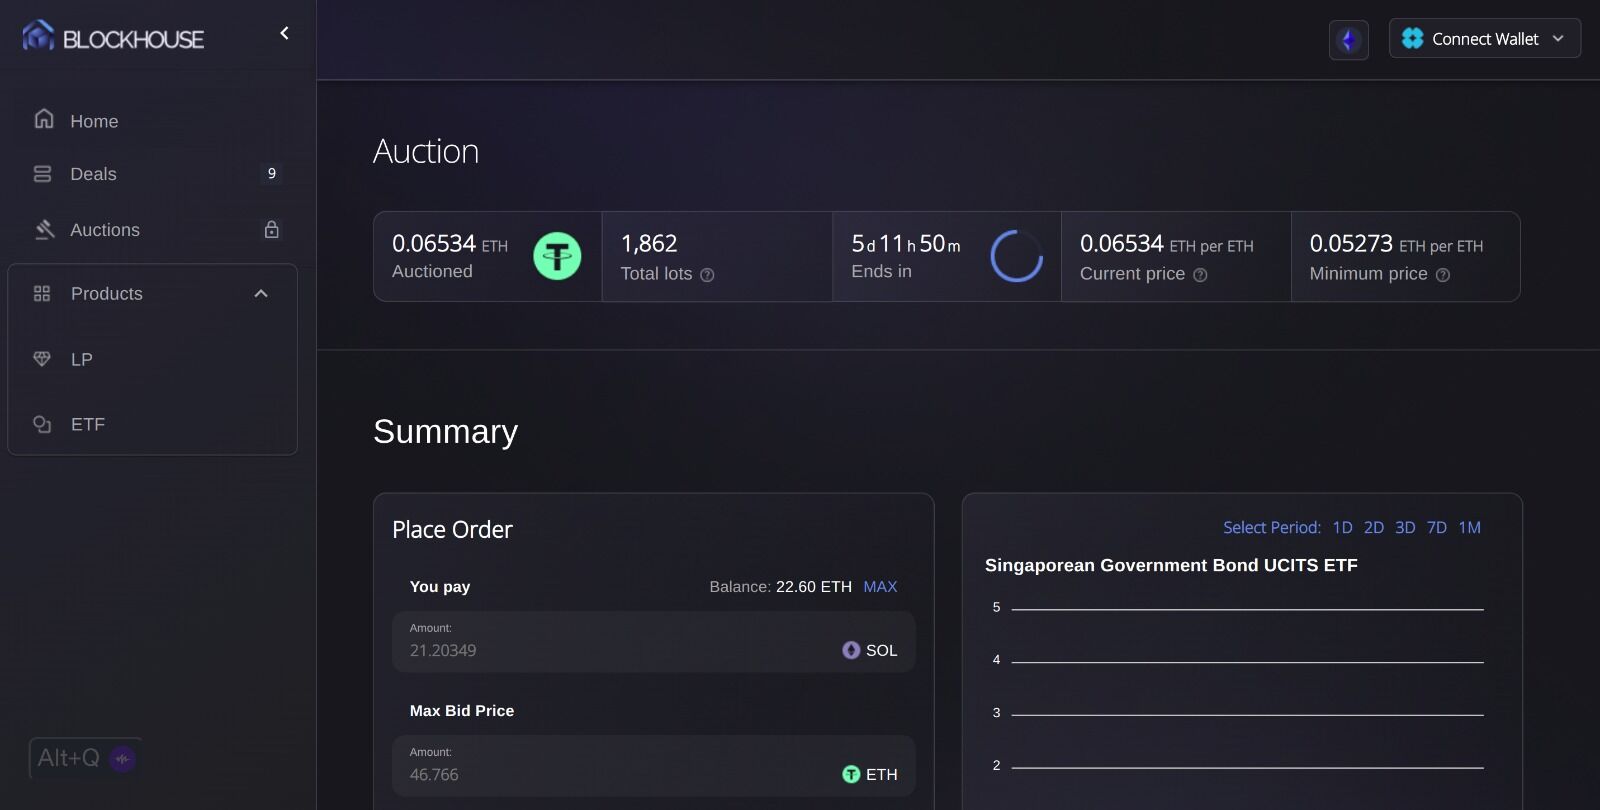
Task: Select the 7D chart period
Action: pyautogui.click(x=1437, y=527)
